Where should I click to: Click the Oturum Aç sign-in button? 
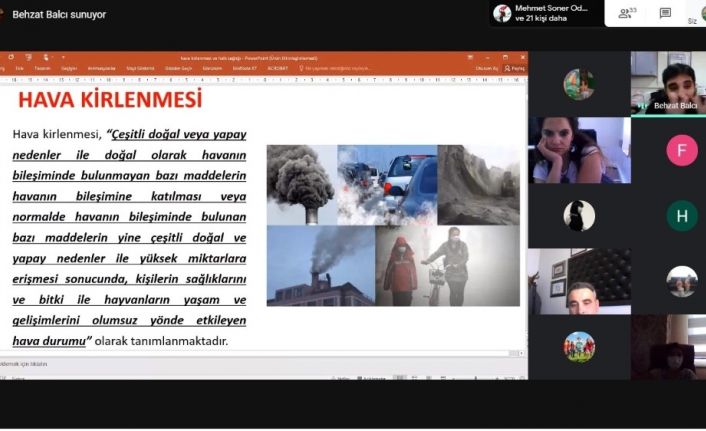(487, 69)
